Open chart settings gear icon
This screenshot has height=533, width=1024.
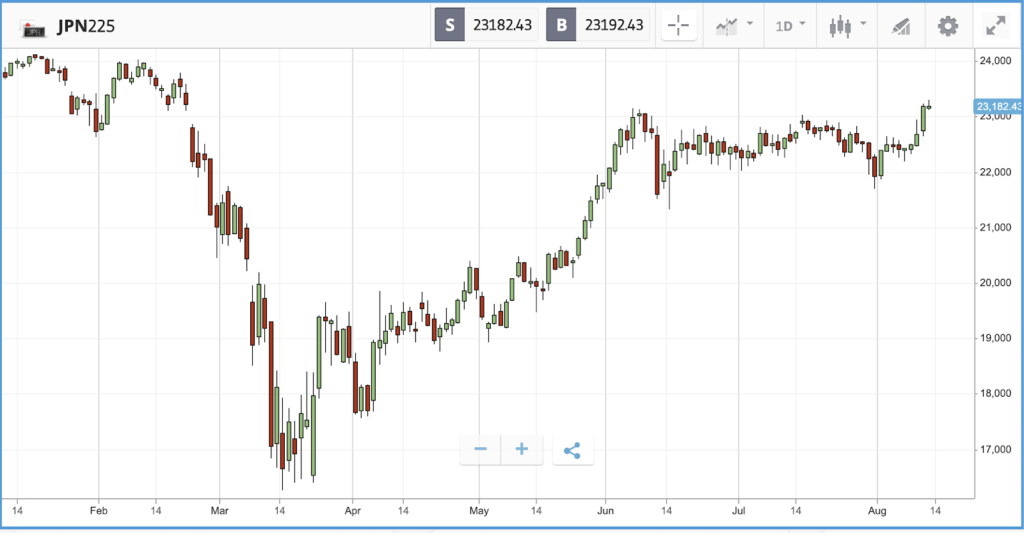pos(948,26)
